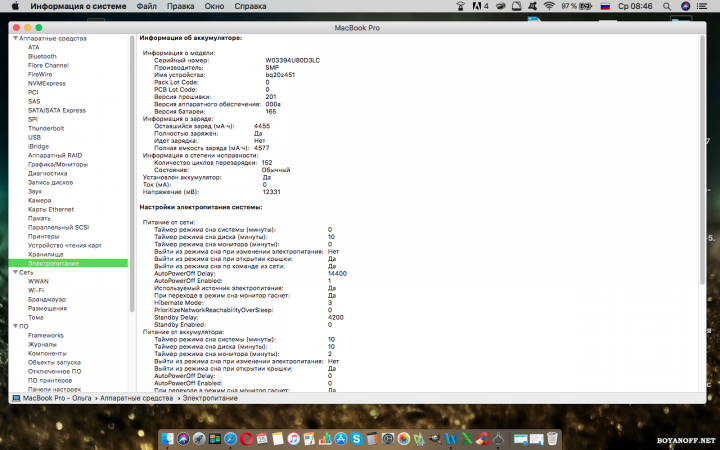Open the Trash in the Dock
Viewport: 720px width, 450px height.
(552, 439)
